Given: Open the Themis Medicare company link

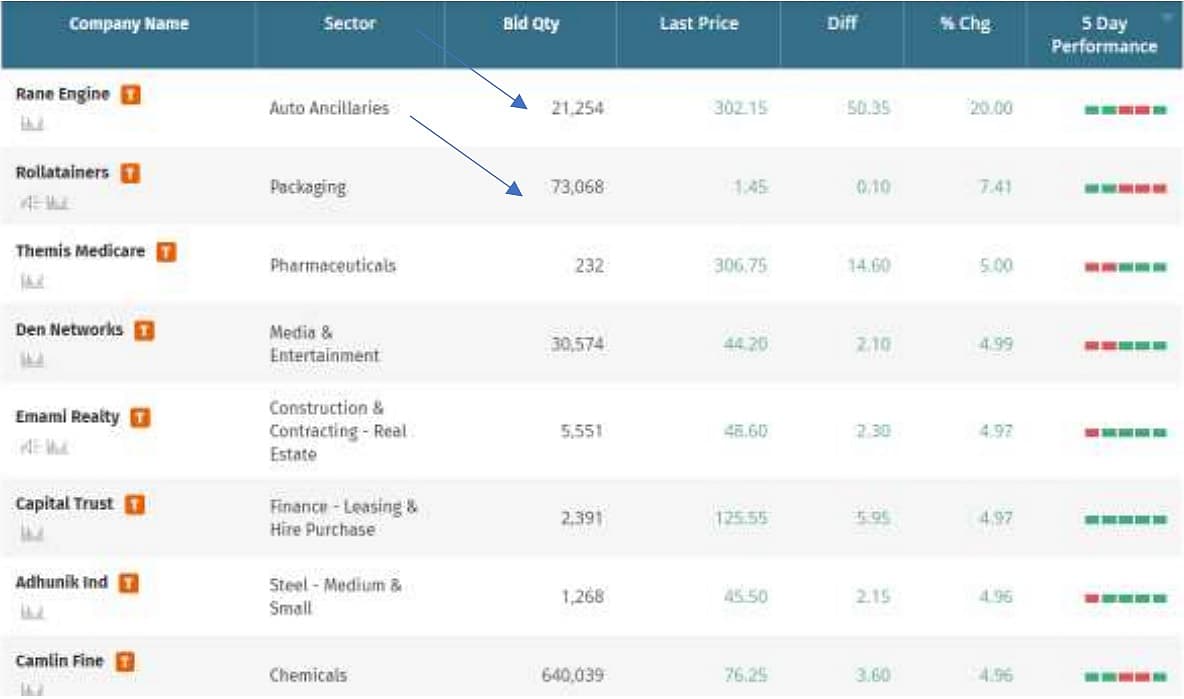Looking at the screenshot, I should 80,252.
